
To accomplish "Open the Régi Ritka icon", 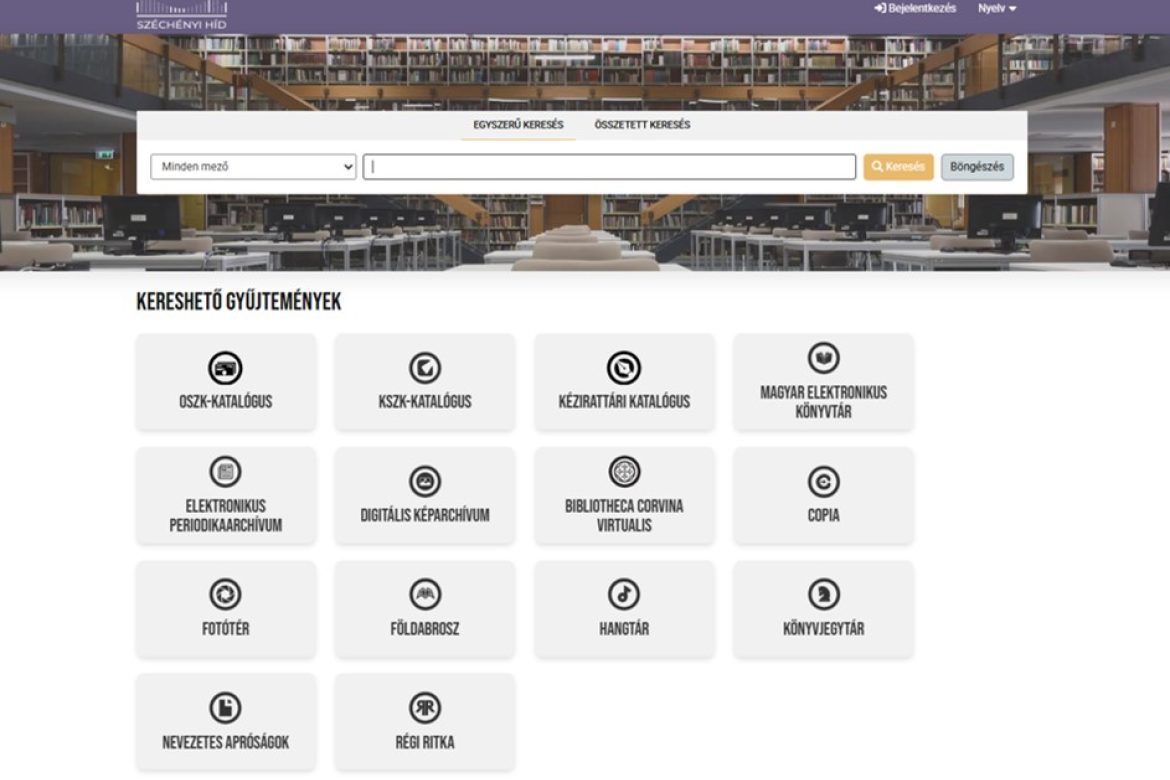I will (425, 708).
